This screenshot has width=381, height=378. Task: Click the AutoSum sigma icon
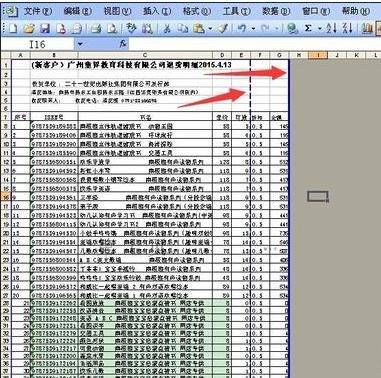308,29
